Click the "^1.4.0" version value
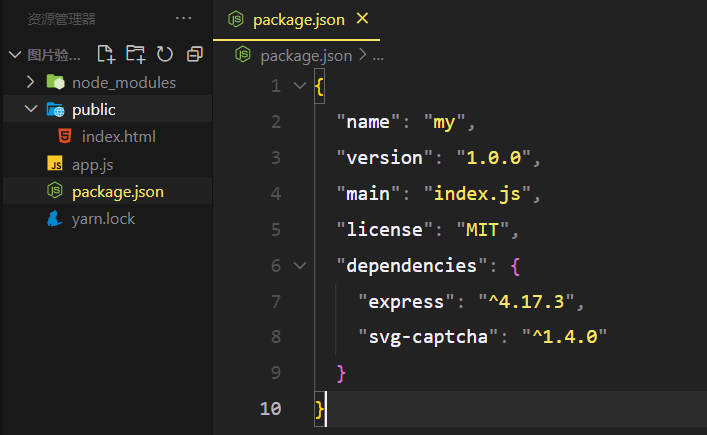The image size is (707, 435). click(x=565, y=337)
